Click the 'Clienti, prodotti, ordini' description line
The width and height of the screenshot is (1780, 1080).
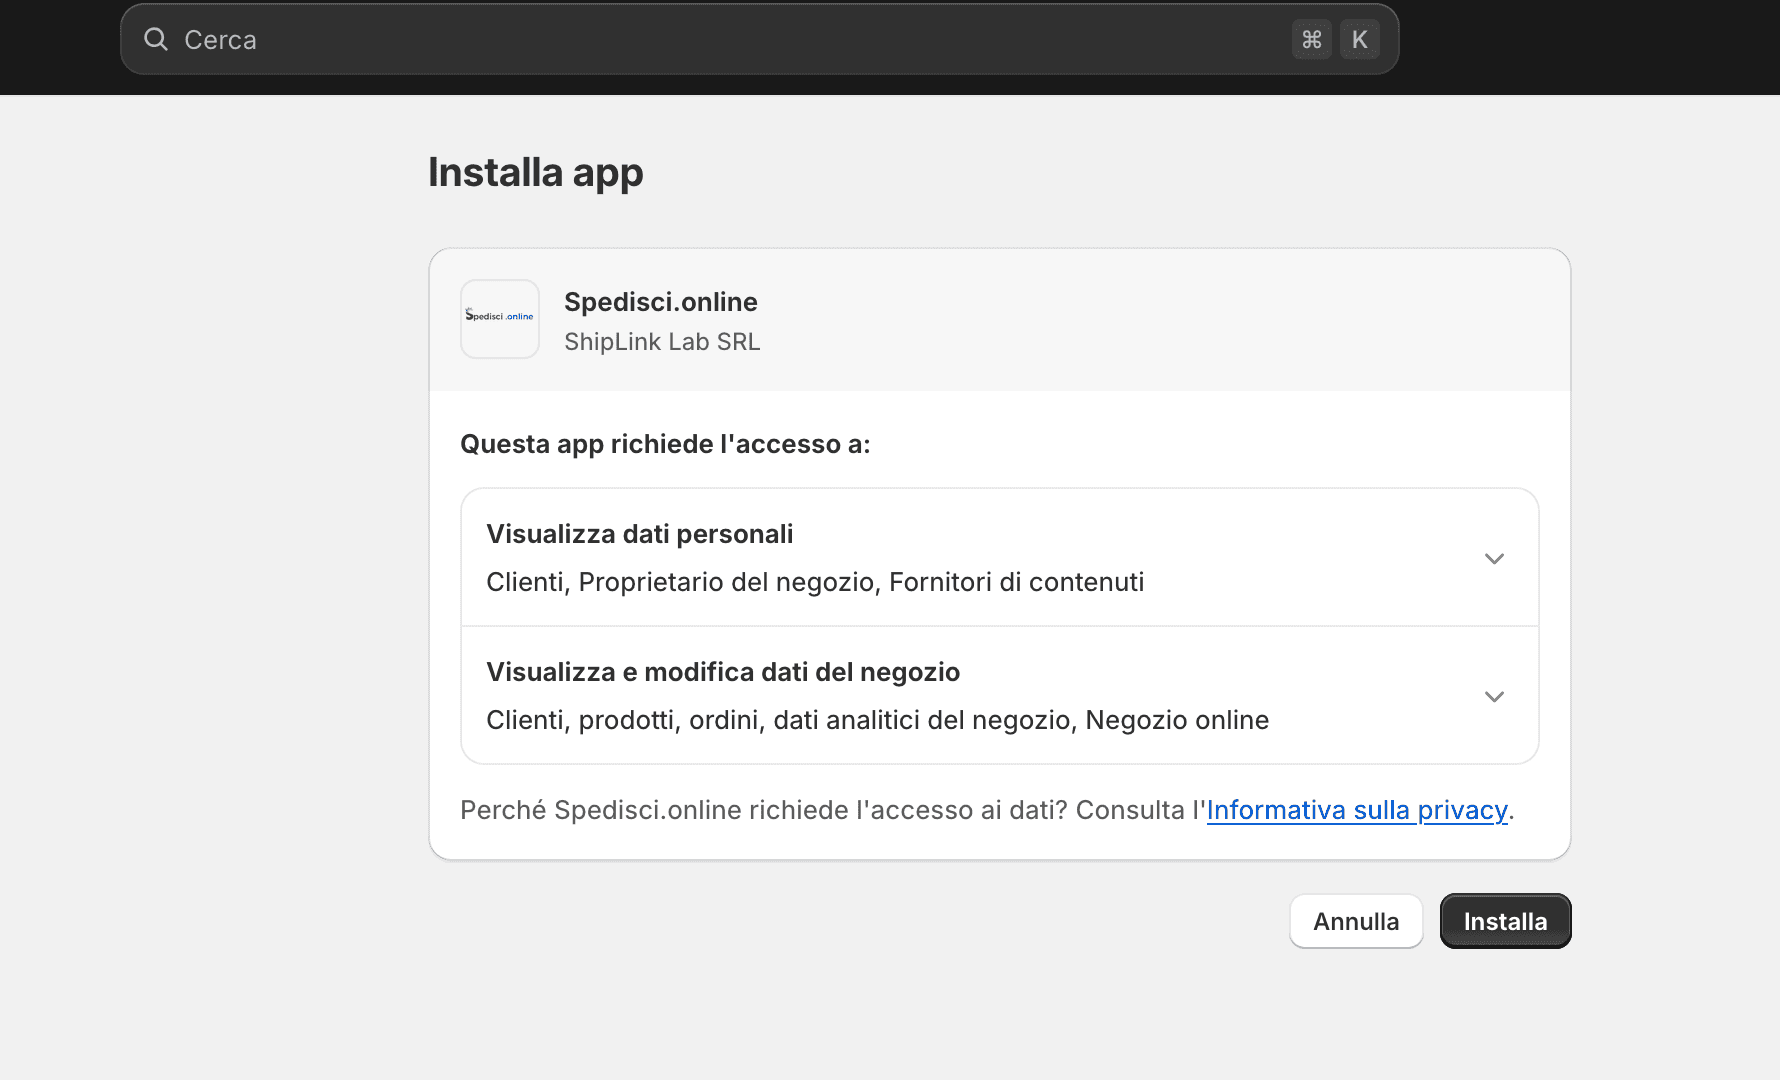tap(877, 720)
